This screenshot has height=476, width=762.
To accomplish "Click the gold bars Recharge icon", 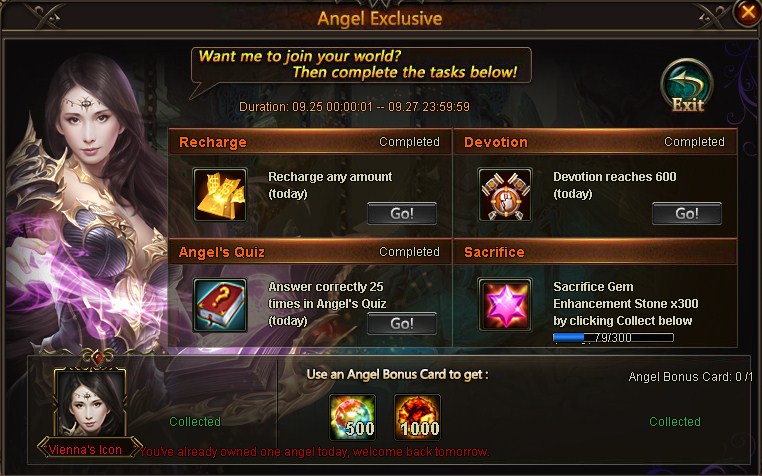I will click(220, 194).
